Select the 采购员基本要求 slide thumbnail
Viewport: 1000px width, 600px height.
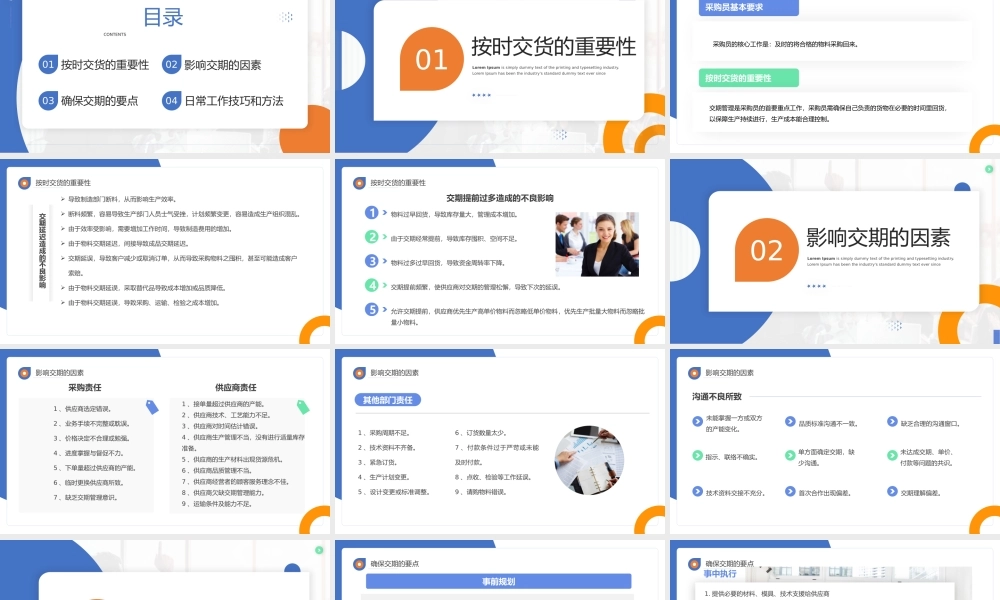coord(835,77)
